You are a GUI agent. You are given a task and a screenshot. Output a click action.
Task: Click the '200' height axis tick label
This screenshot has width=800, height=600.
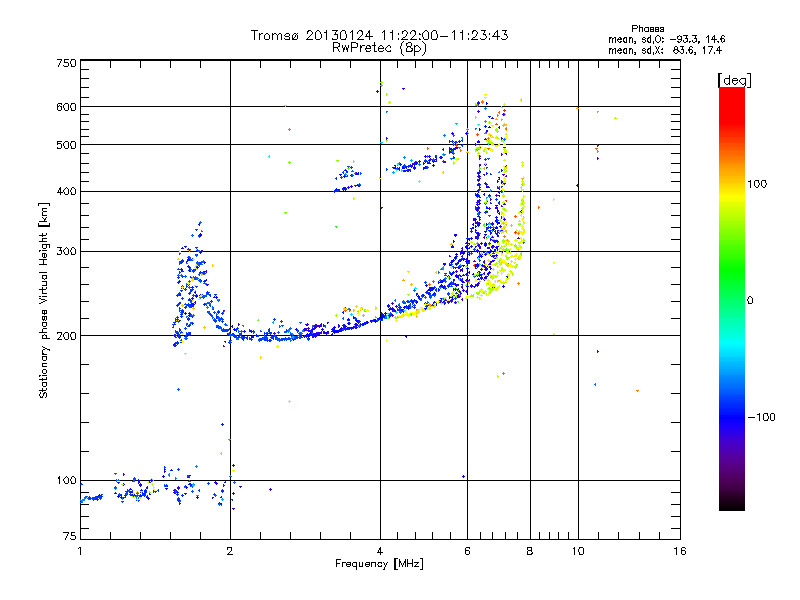(x=66, y=336)
